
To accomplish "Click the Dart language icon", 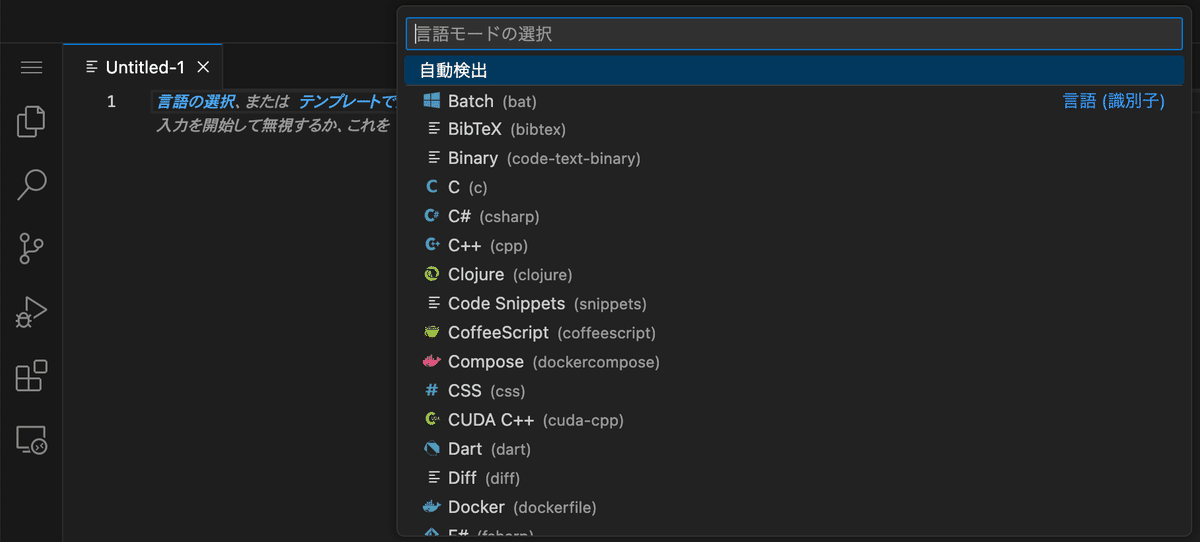I will [x=432, y=448].
